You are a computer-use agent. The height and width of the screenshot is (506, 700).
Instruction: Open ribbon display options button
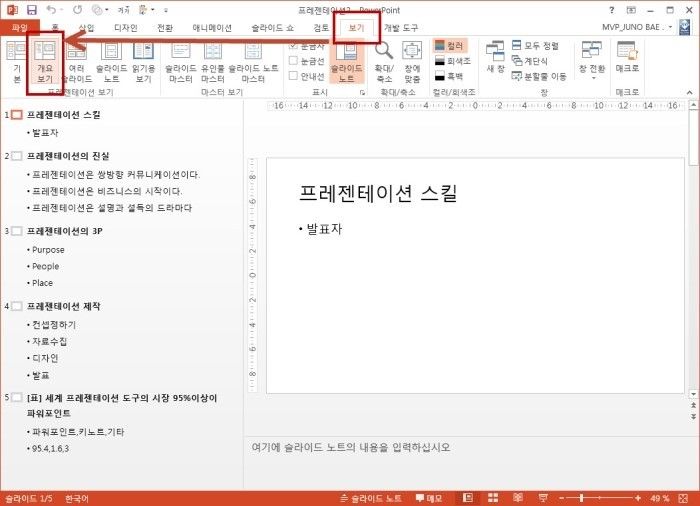[x=631, y=10]
